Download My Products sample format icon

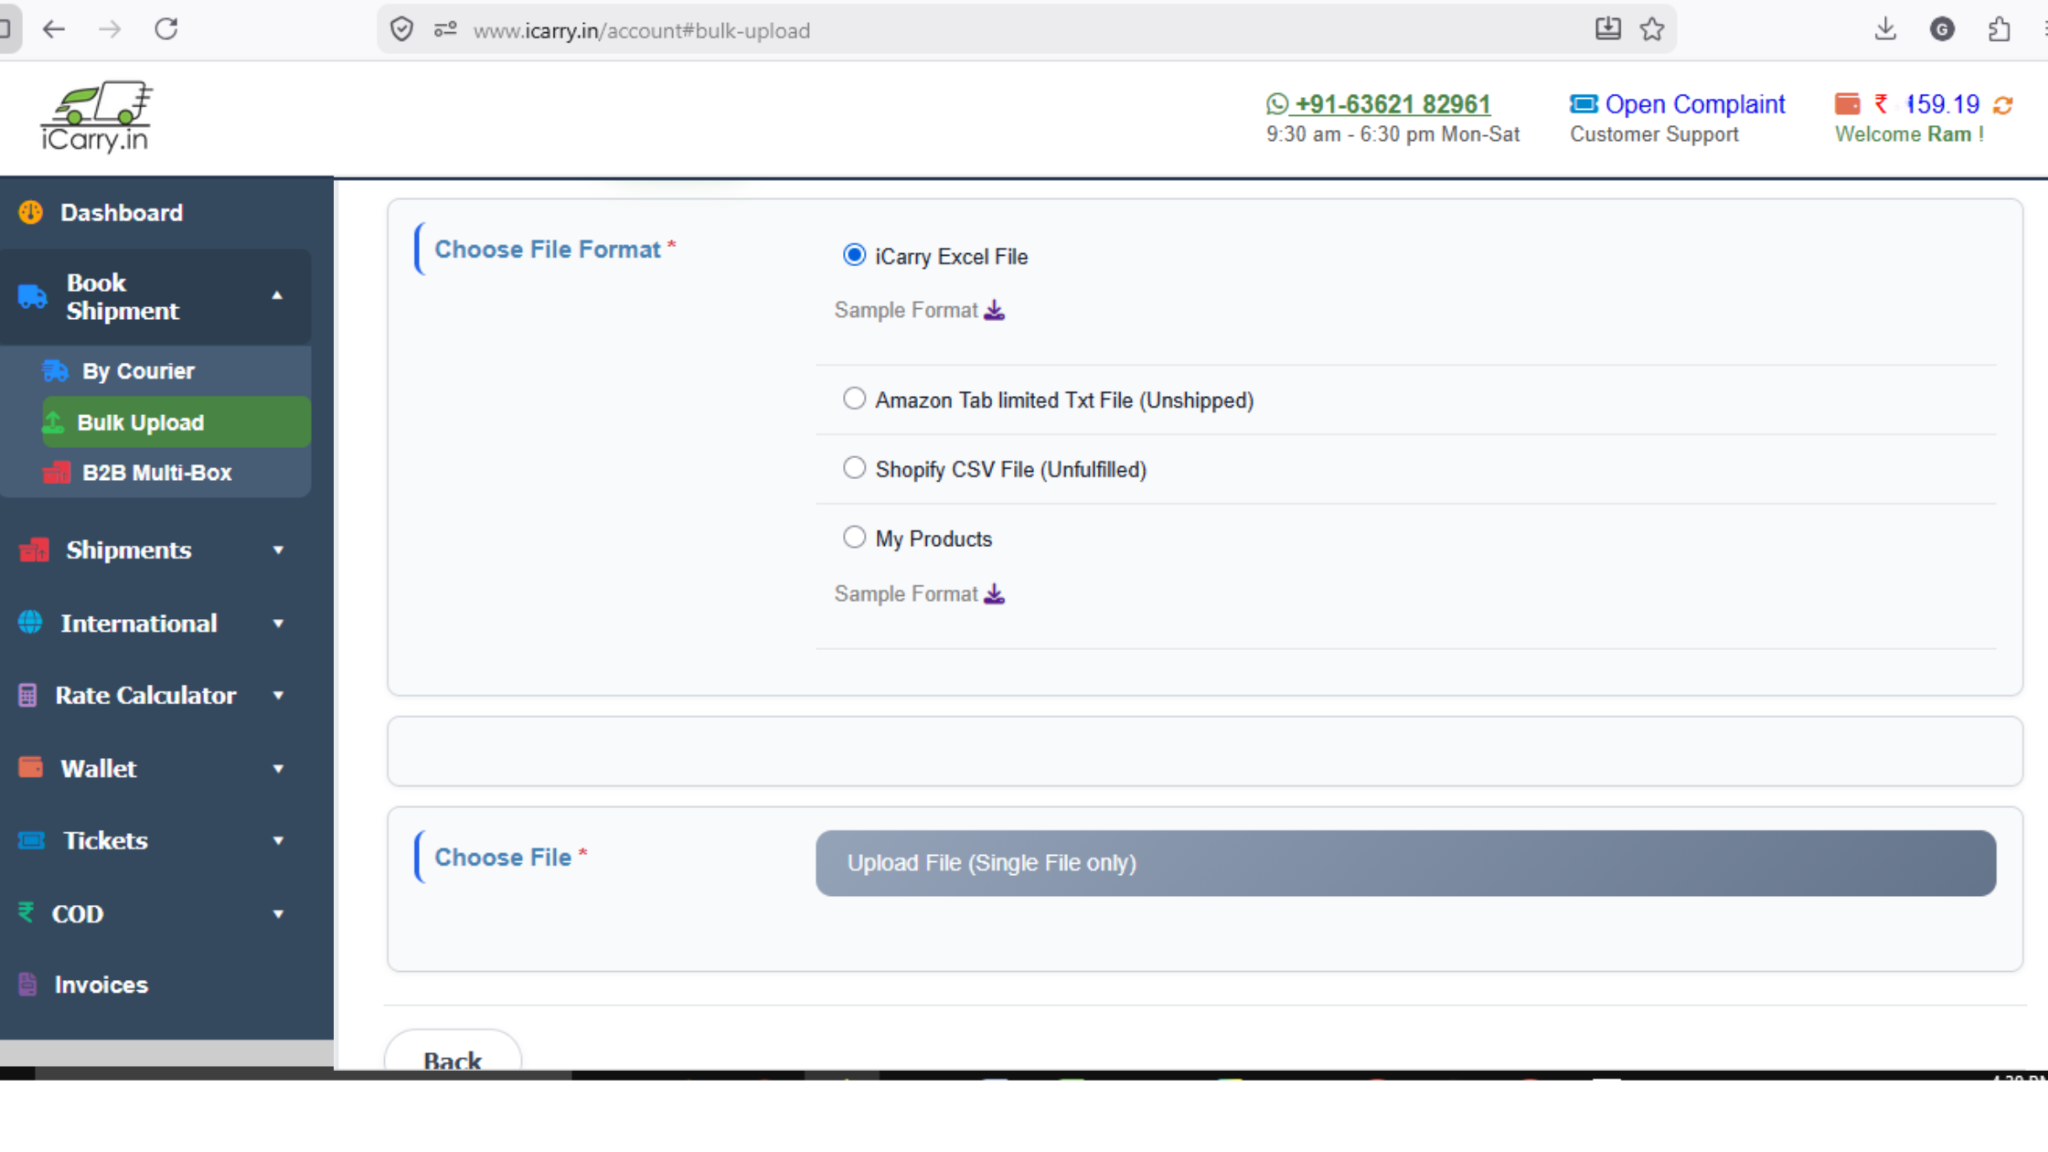(x=994, y=594)
